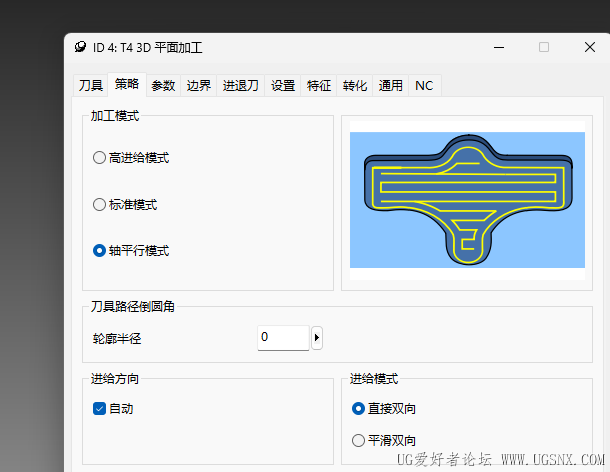This screenshot has width=610, height=472.
Task: Switch to the NC tab
Action: pyautogui.click(x=424, y=85)
